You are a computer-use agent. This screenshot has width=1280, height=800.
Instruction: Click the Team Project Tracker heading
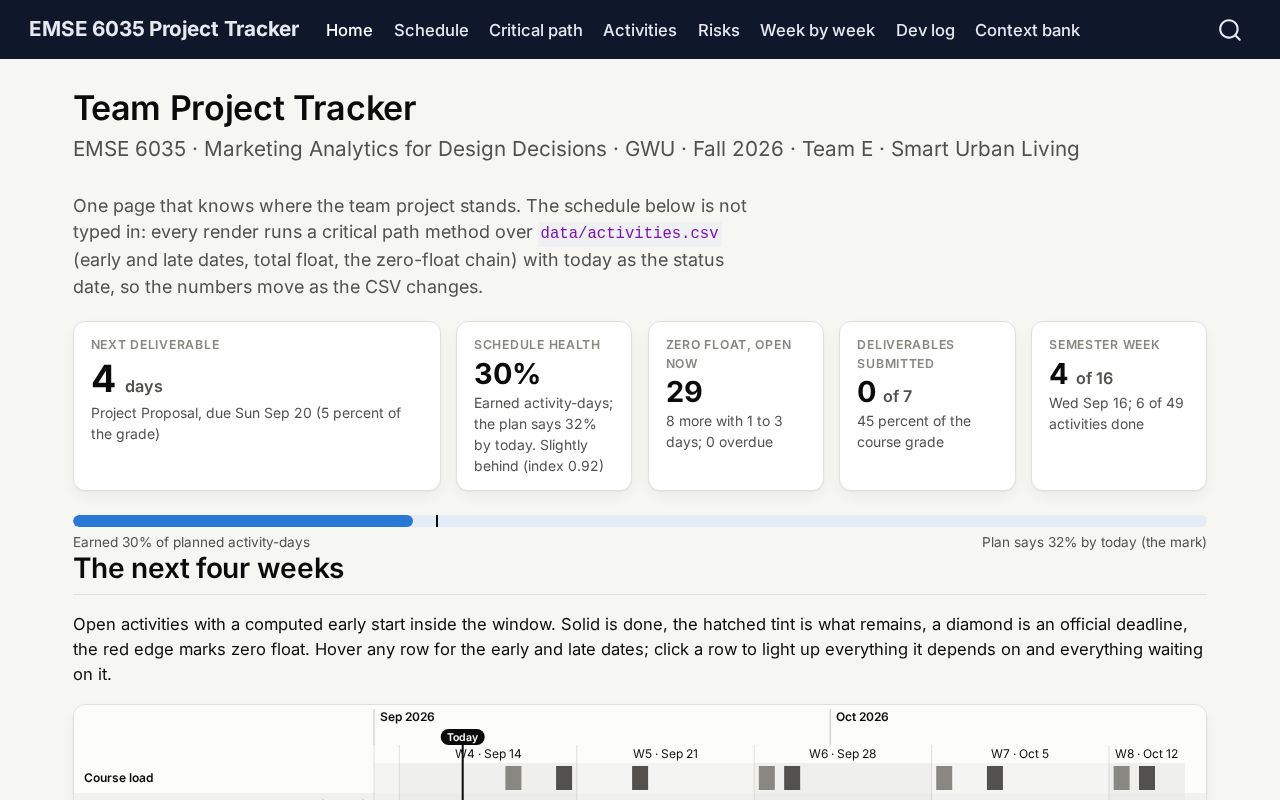click(x=245, y=108)
